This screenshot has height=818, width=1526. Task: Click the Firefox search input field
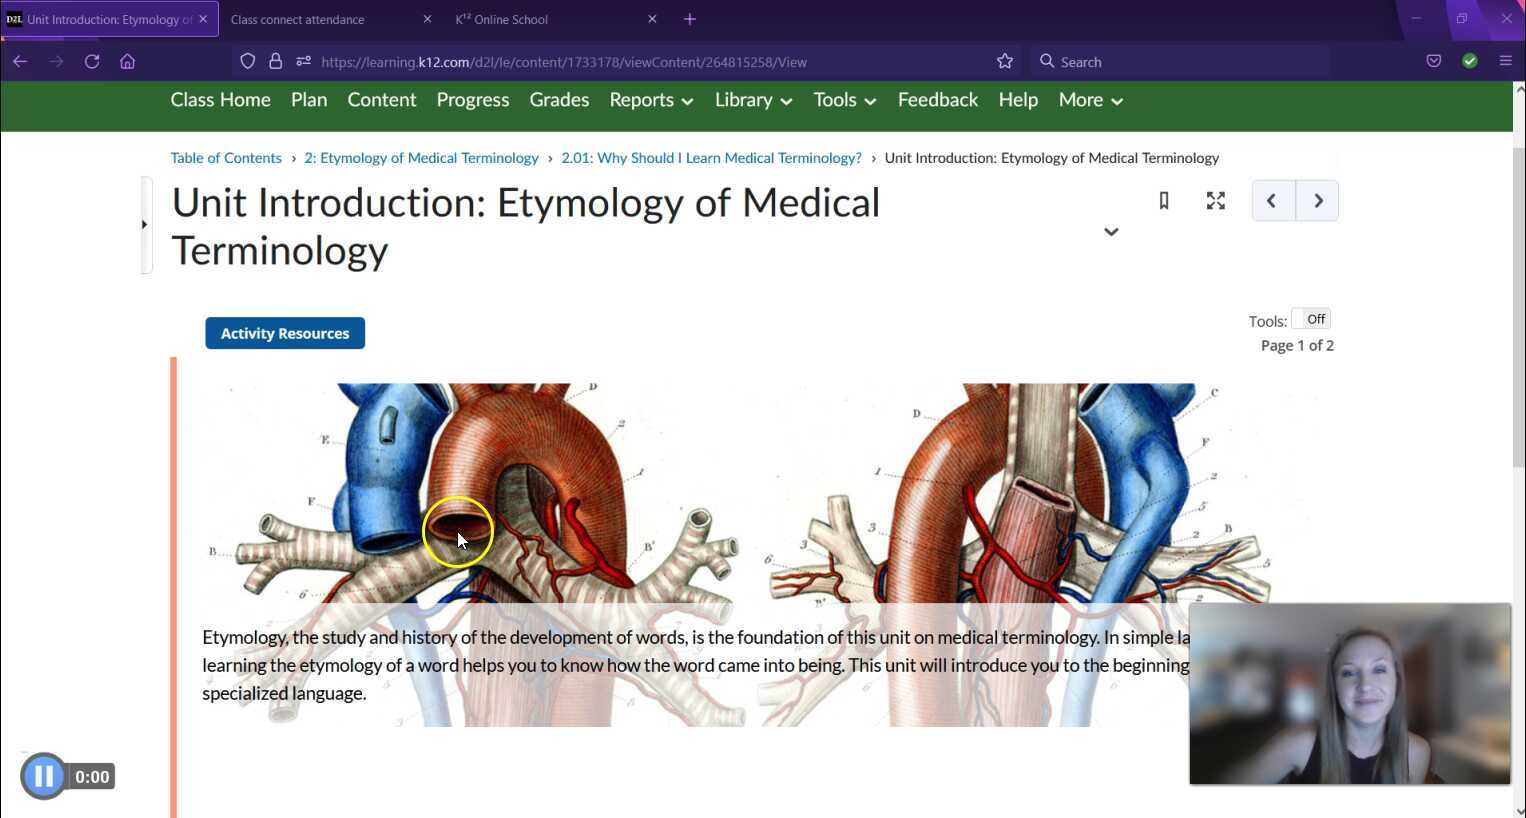coord(1180,61)
